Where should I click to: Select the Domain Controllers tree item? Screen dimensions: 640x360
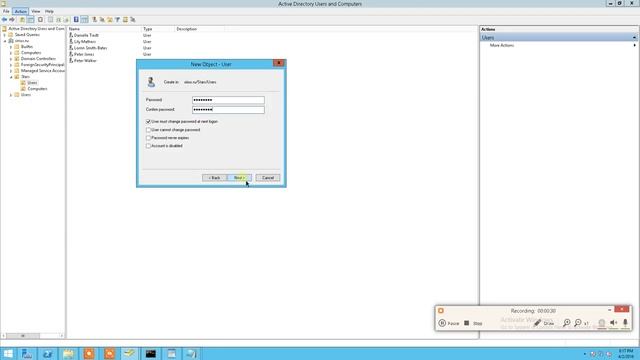[38, 59]
